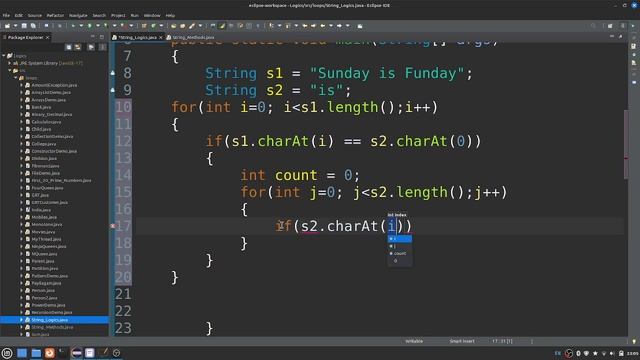Viewport: 640px width, 360px height.
Task: Open the Source menu
Action: [35, 16]
